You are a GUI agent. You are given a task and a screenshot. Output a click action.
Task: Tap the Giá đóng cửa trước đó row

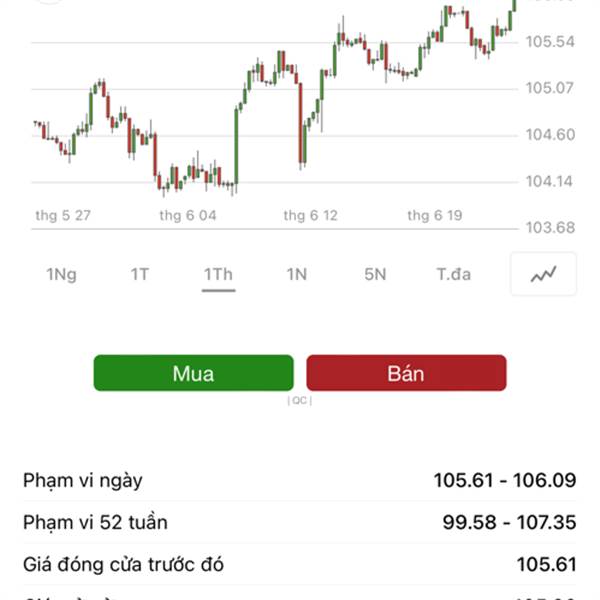pos(300,564)
